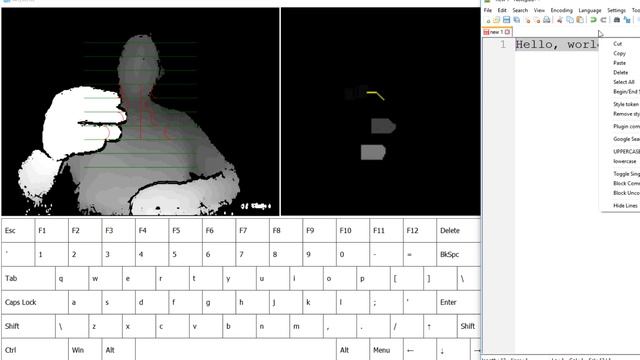Choose Copy from the context menu
The height and width of the screenshot is (360, 640).
(620, 53)
